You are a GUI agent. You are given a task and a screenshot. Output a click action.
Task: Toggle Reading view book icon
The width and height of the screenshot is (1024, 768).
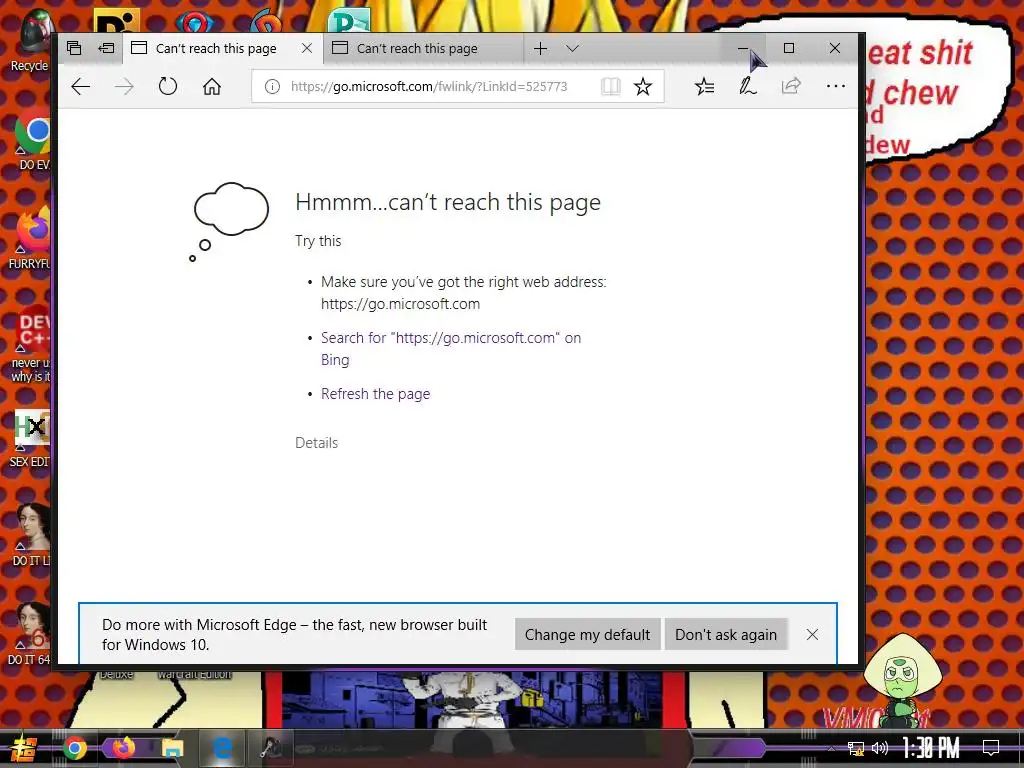[611, 86]
